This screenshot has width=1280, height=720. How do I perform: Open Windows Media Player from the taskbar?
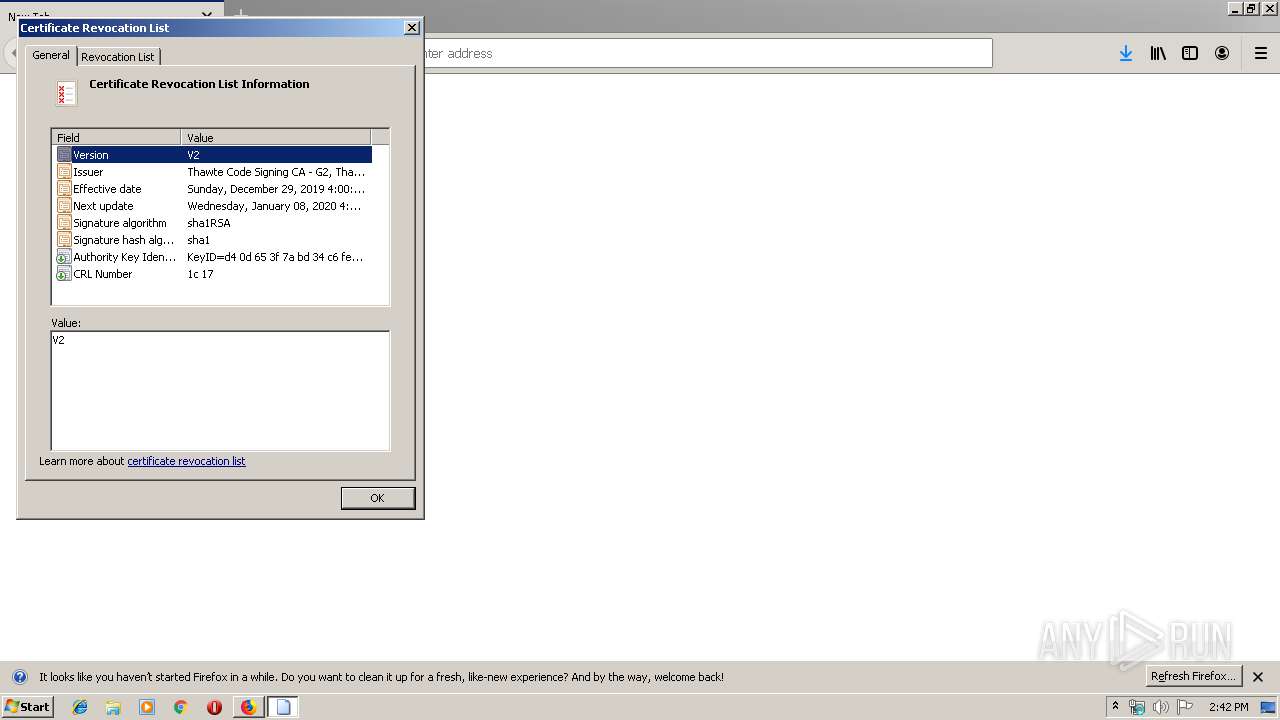[147, 707]
